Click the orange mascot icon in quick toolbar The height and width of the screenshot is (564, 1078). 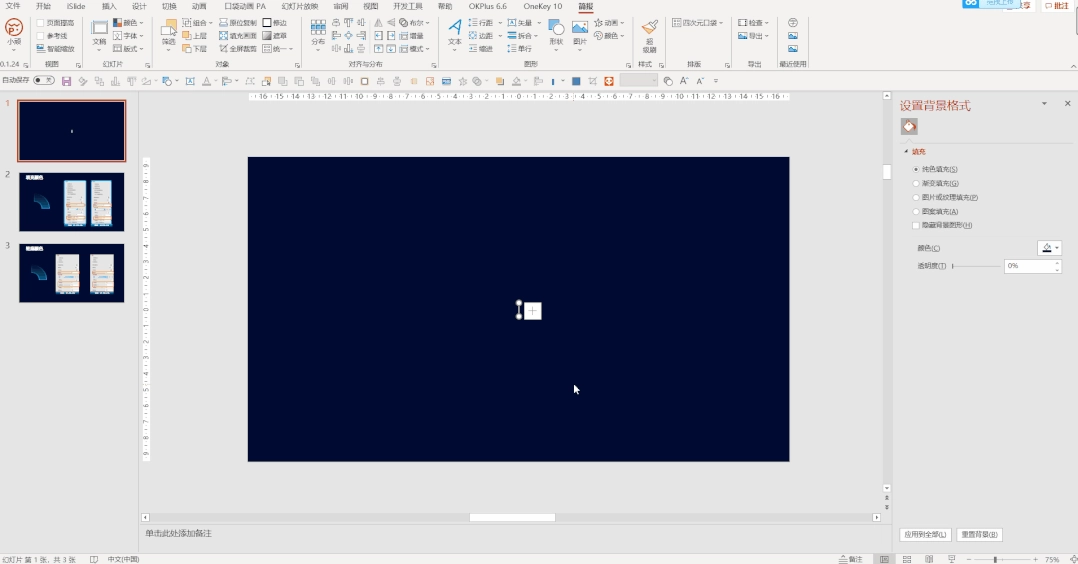608,81
